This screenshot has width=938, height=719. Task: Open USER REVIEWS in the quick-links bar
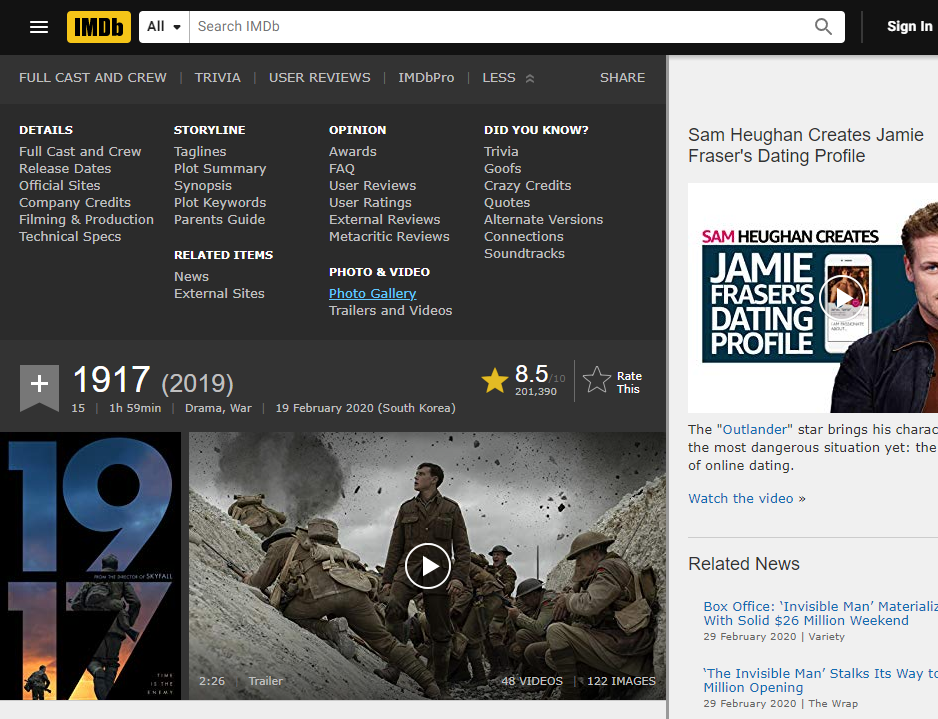319,78
